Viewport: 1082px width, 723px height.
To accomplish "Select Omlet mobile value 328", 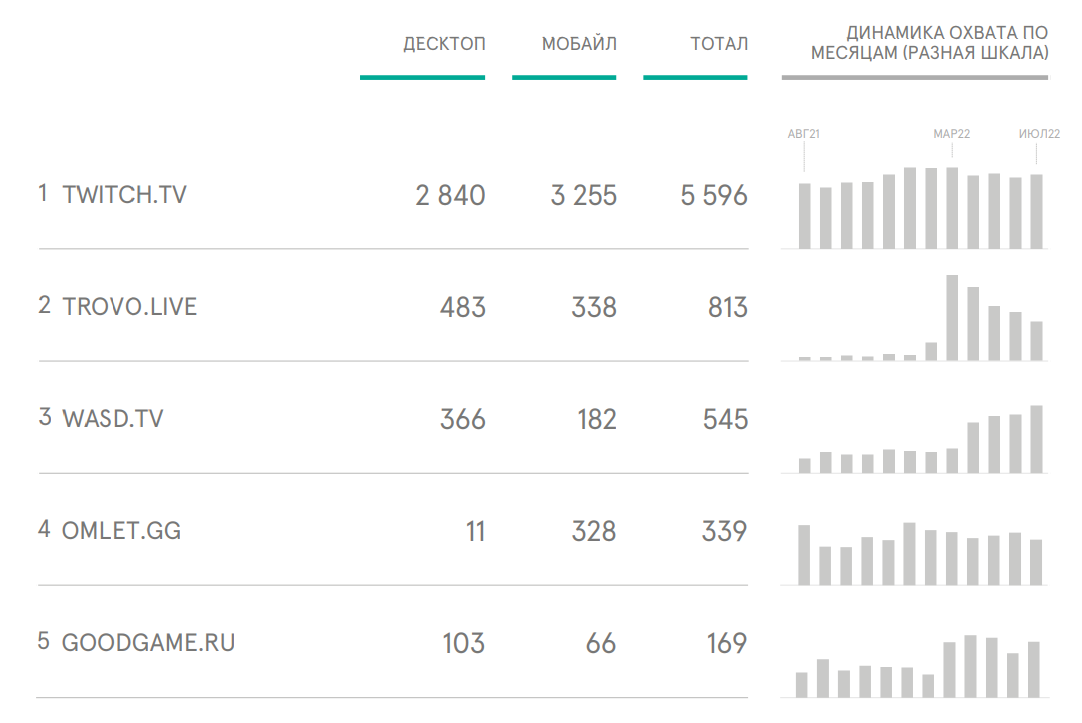I will click(x=594, y=531).
